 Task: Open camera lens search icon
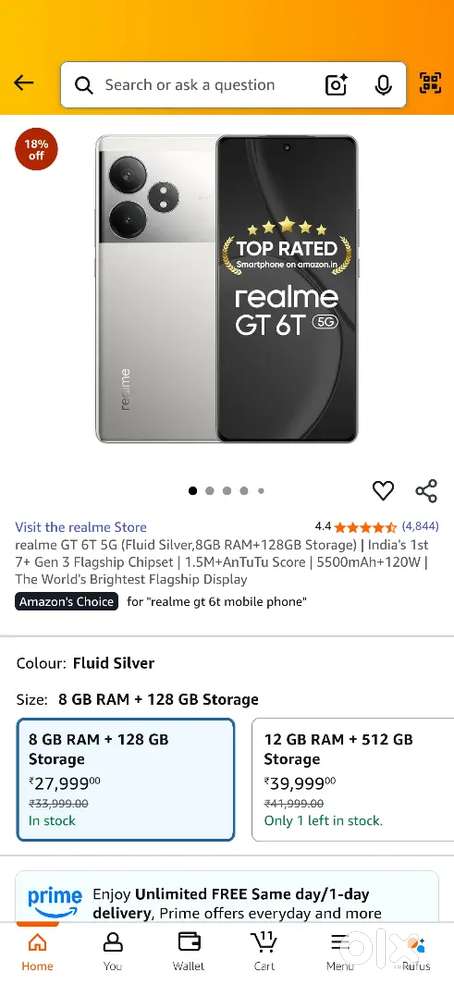point(336,85)
